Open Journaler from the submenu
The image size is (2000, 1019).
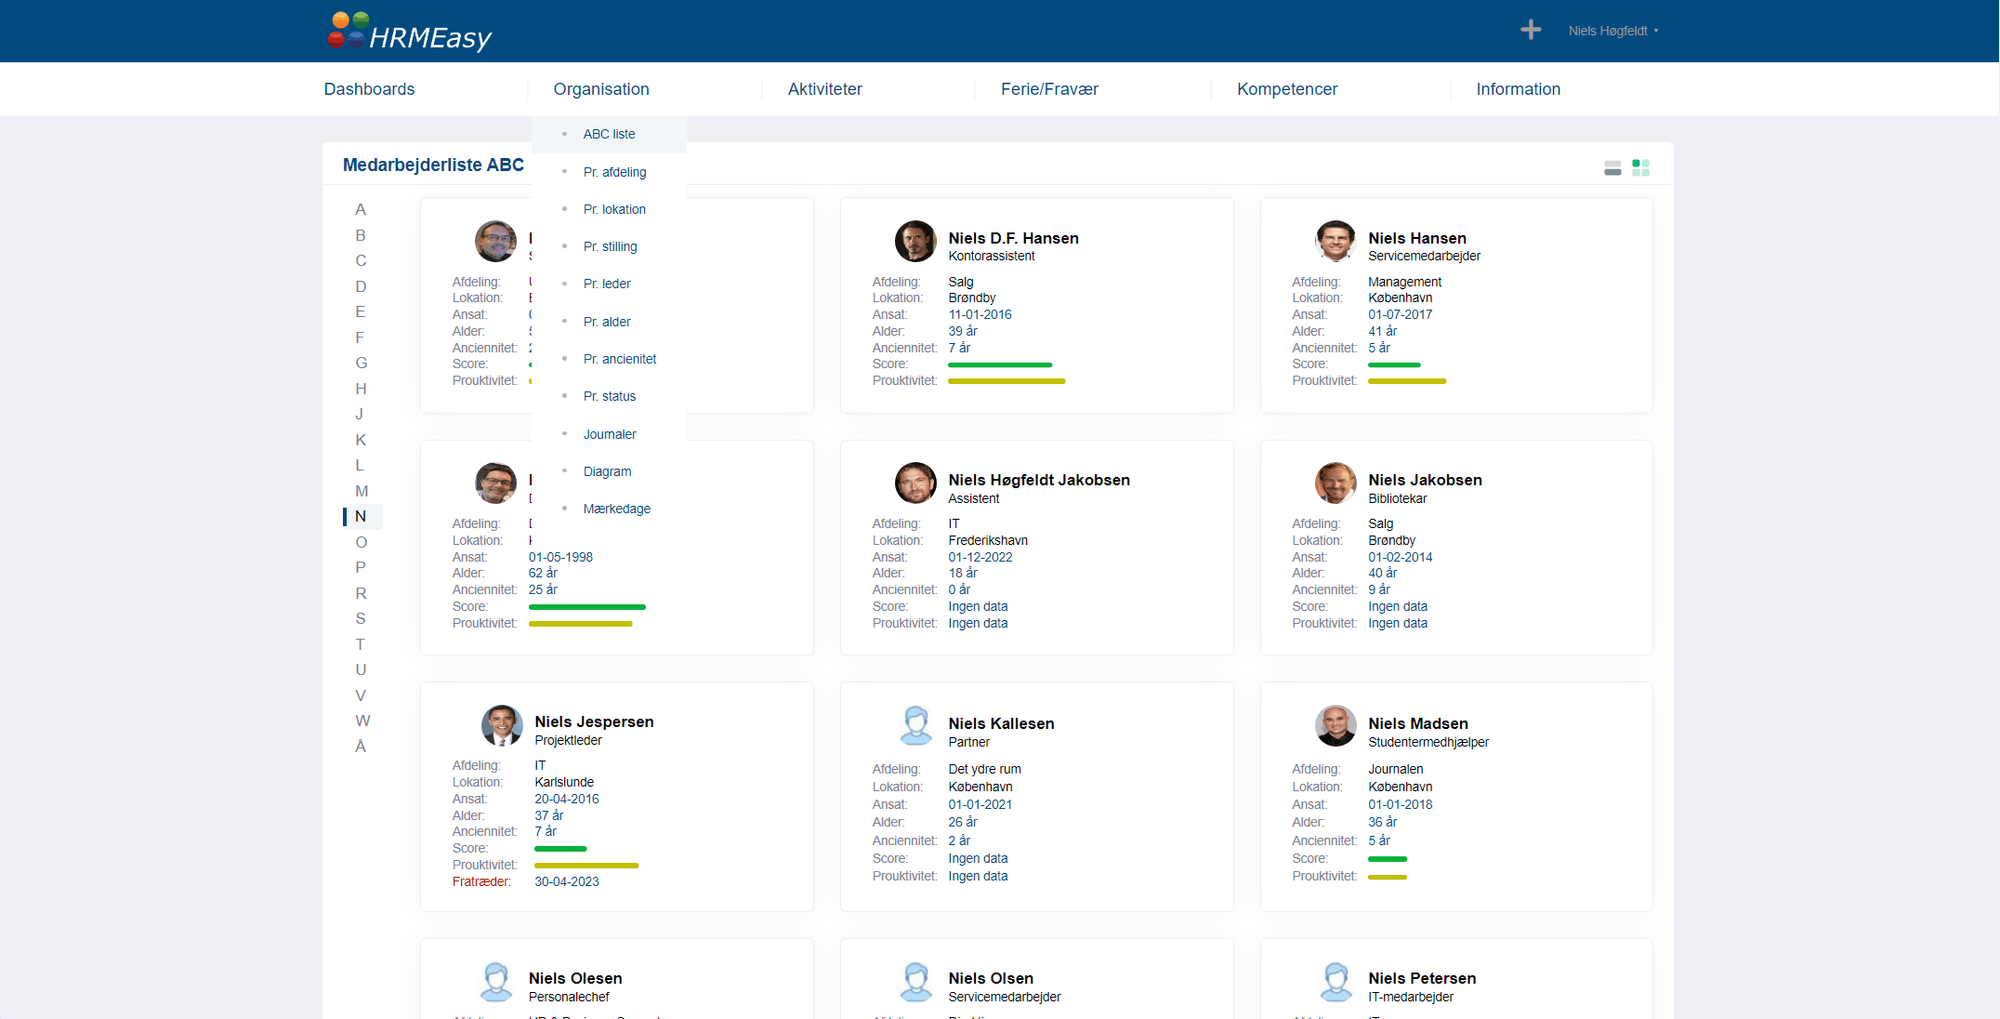tap(609, 434)
